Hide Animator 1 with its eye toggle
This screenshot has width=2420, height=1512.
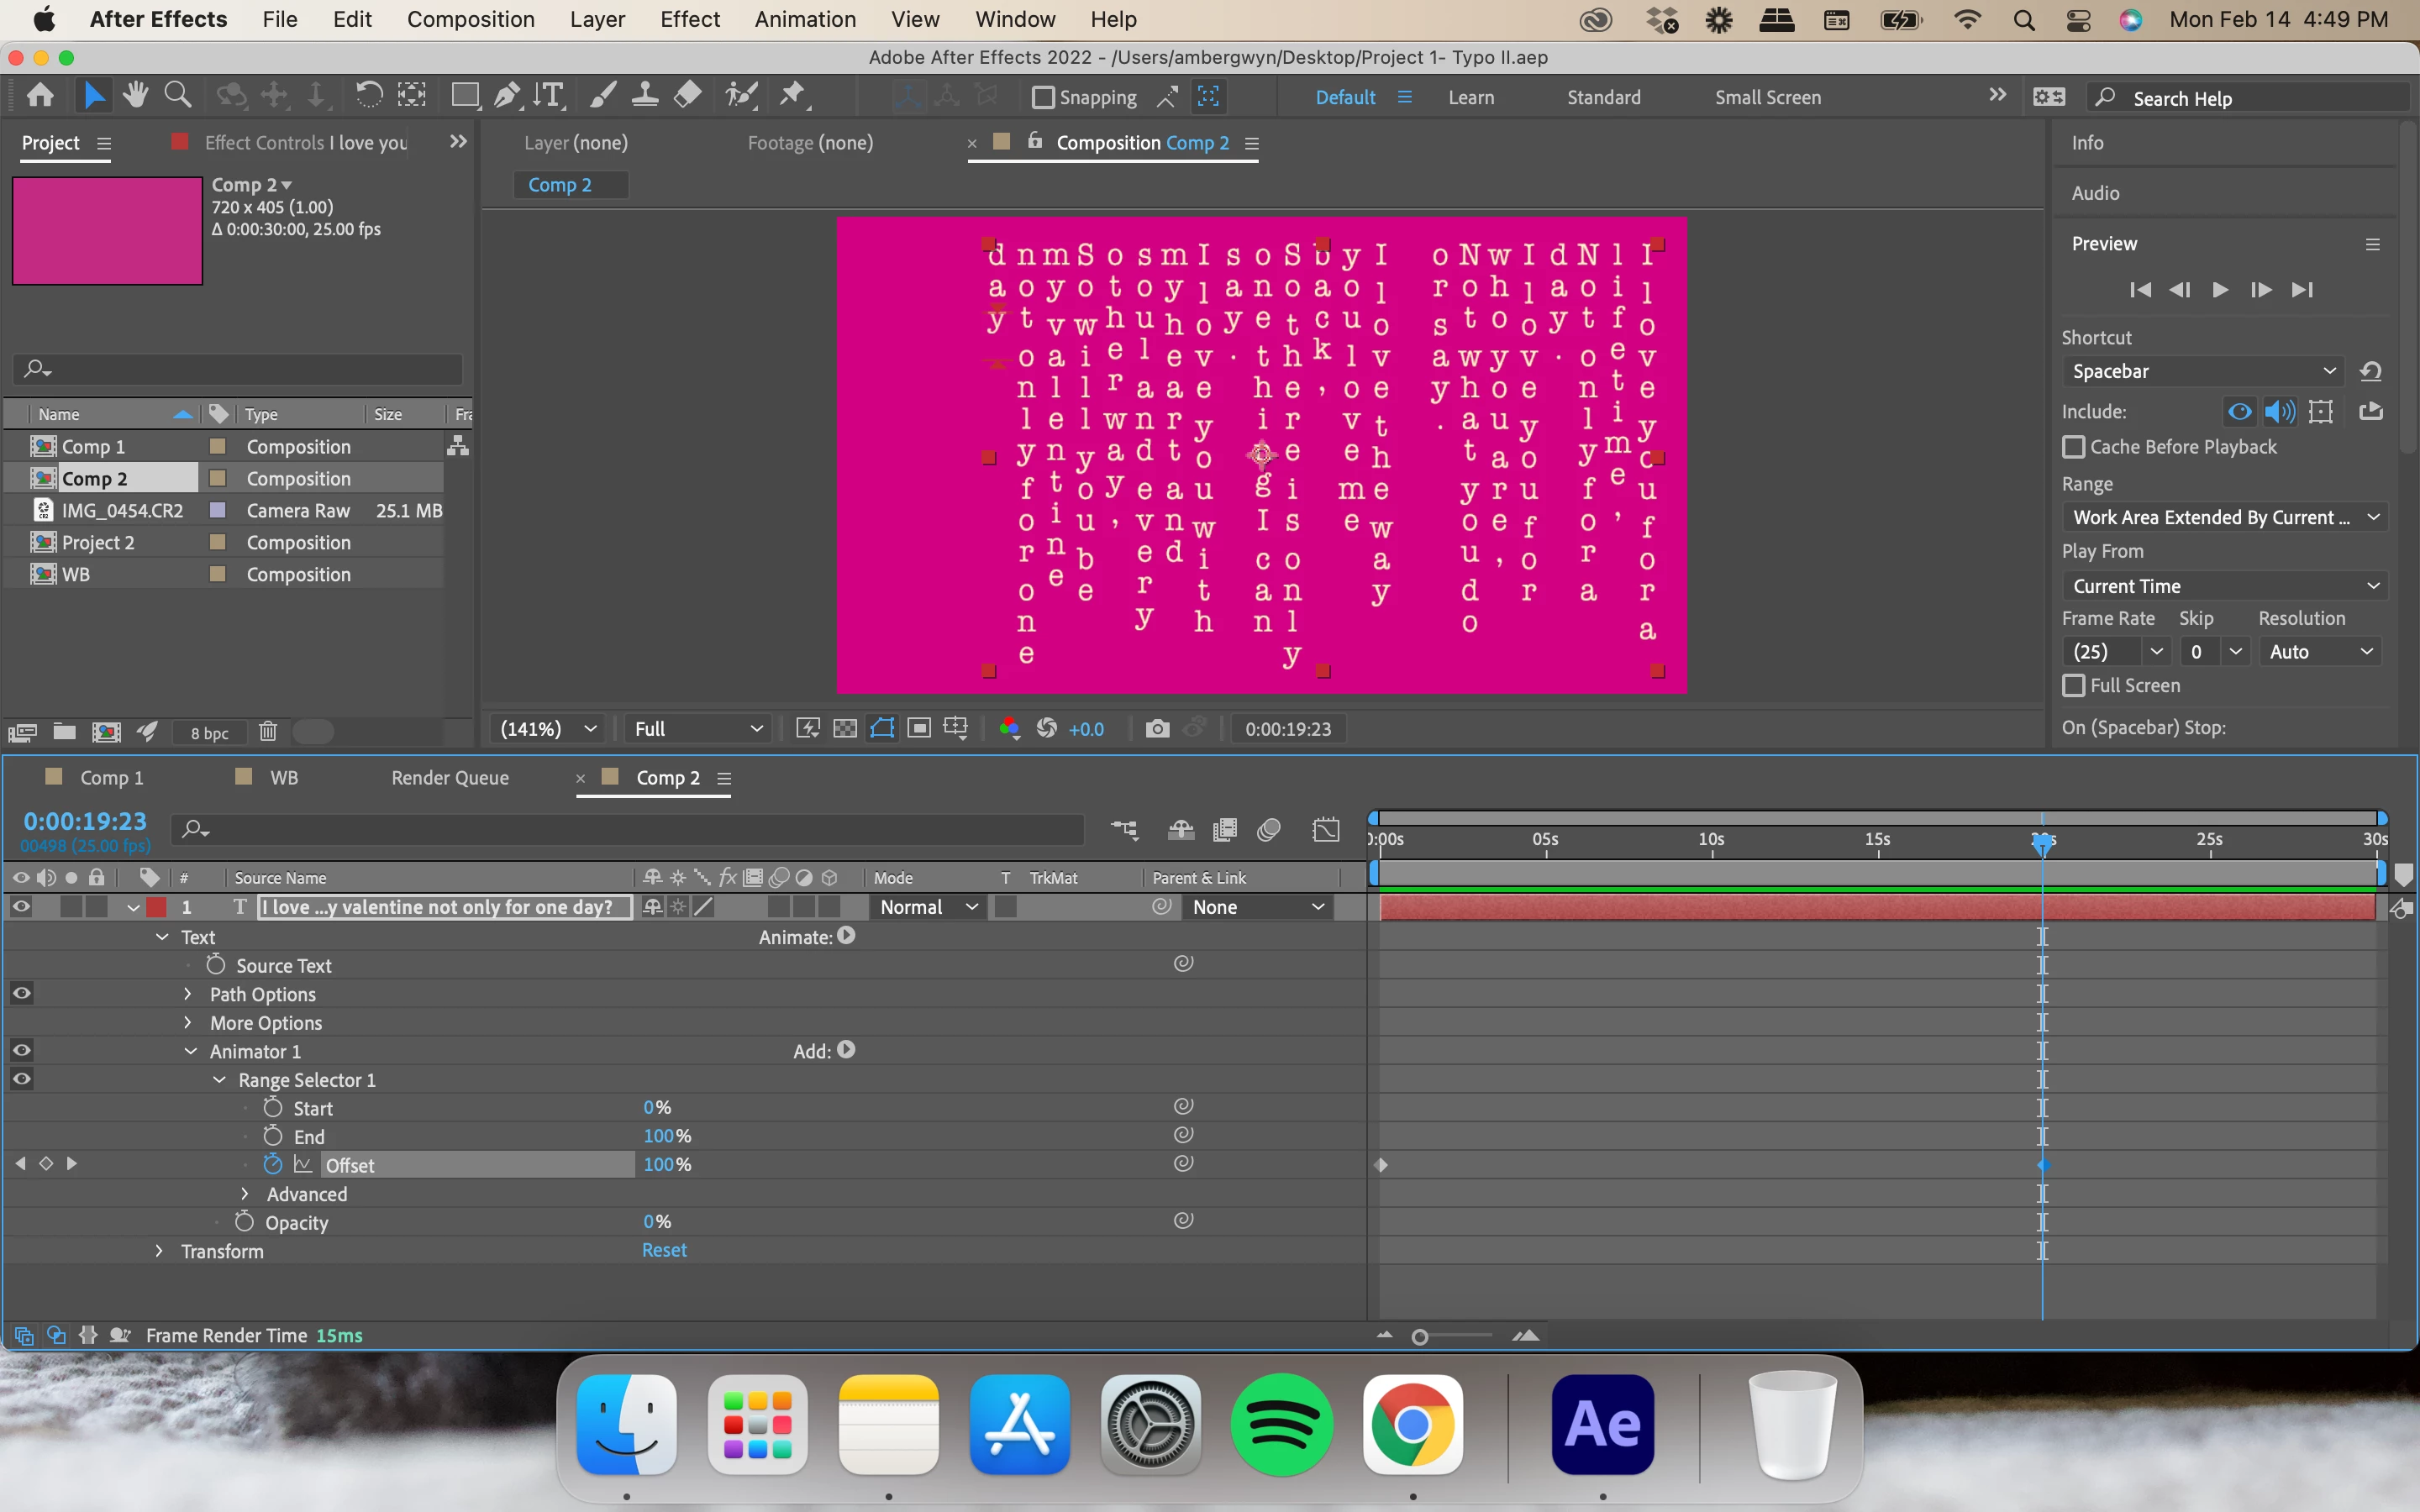[x=21, y=1050]
